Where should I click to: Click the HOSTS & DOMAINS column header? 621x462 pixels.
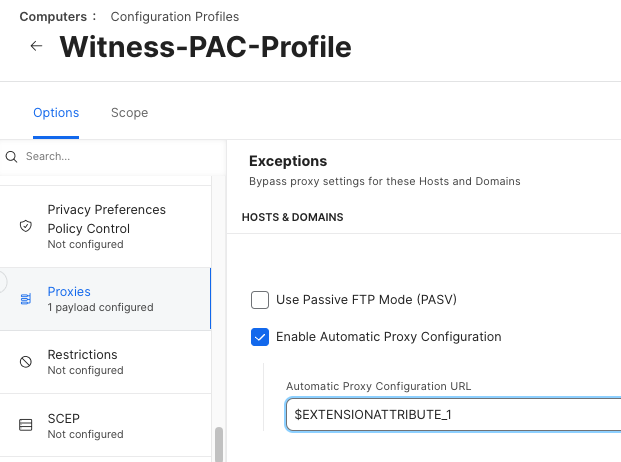click(292, 217)
